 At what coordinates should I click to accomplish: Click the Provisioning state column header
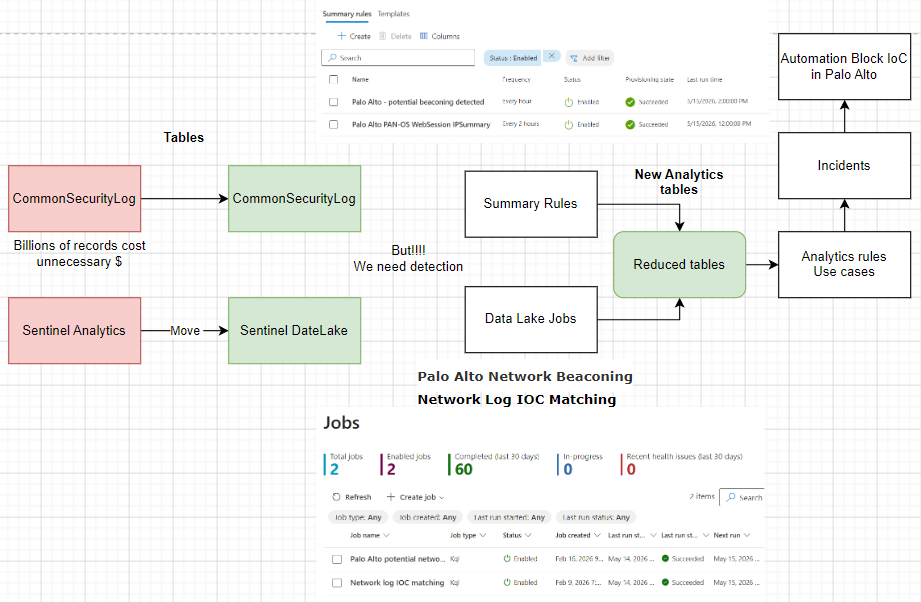[649, 79]
